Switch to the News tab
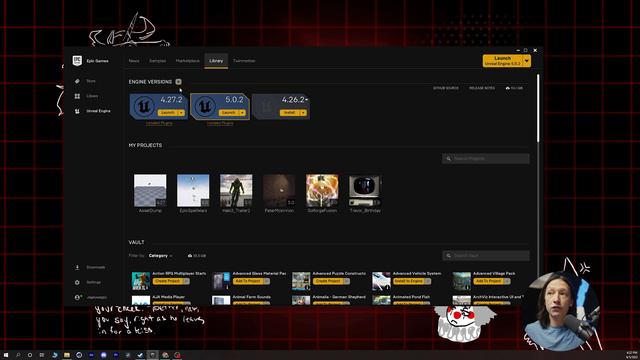640x360 pixels. (134, 61)
